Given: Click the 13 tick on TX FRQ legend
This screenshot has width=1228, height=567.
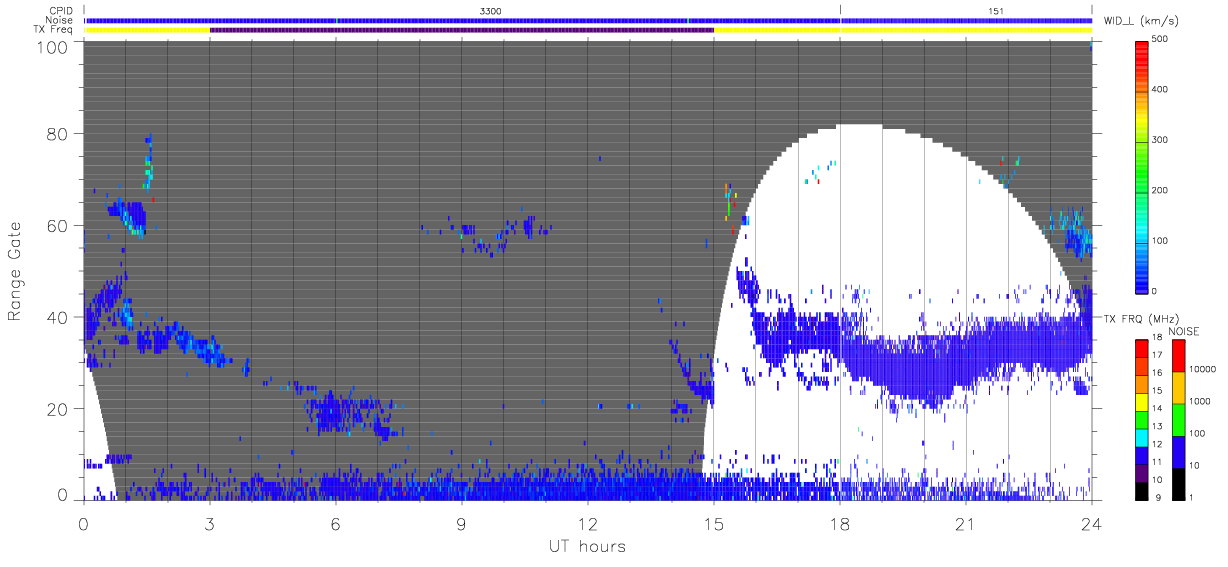Looking at the screenshot, I should click(1157, 426).
